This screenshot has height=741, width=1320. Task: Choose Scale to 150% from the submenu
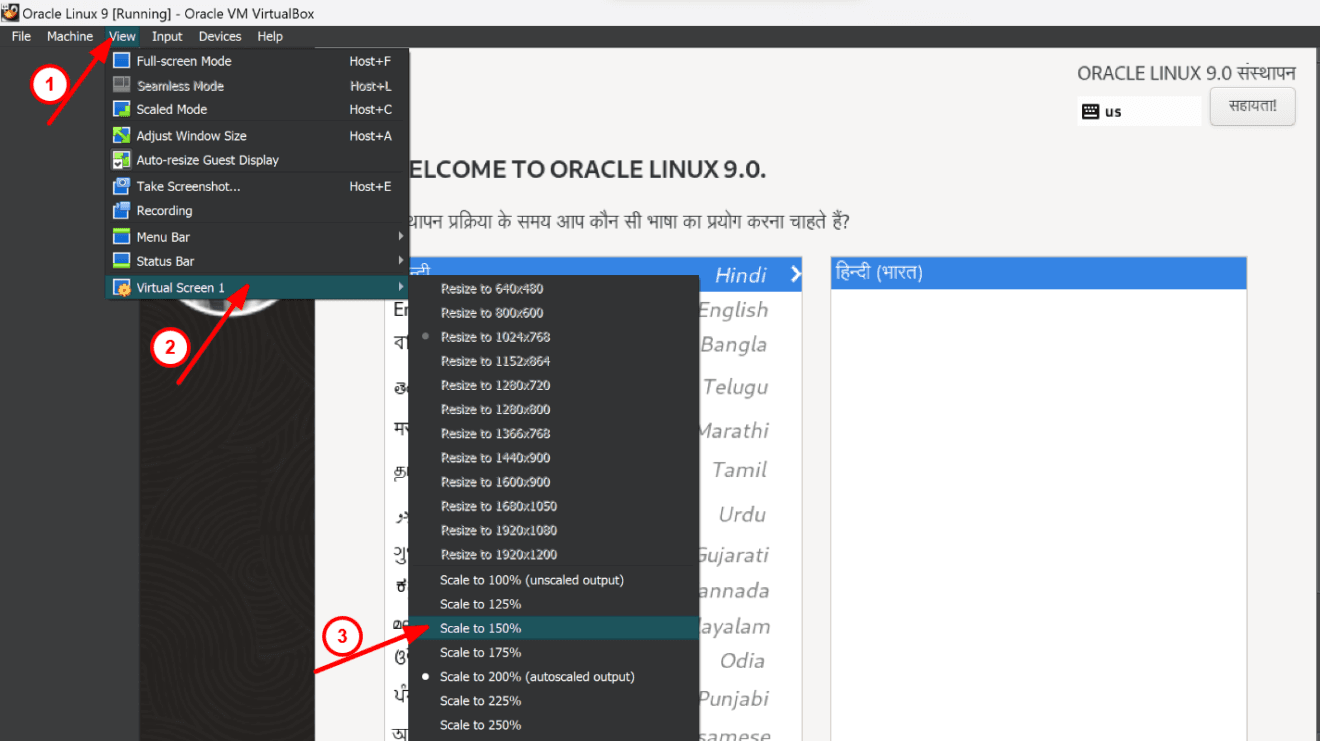point(480,629)
